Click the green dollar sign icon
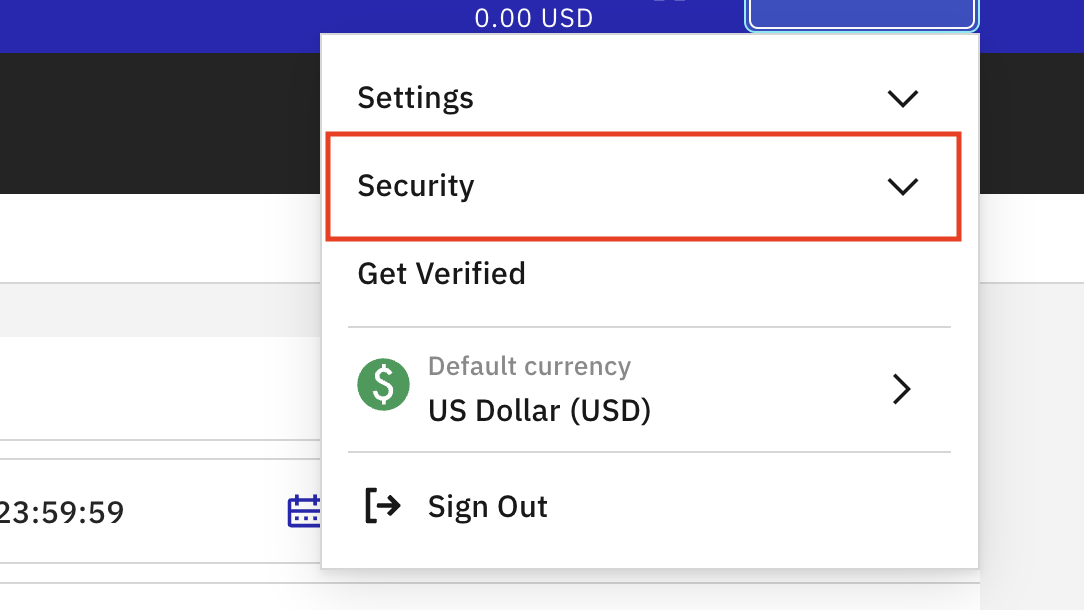Viewport: 1084px width, 610px height. tap(384, 385)
